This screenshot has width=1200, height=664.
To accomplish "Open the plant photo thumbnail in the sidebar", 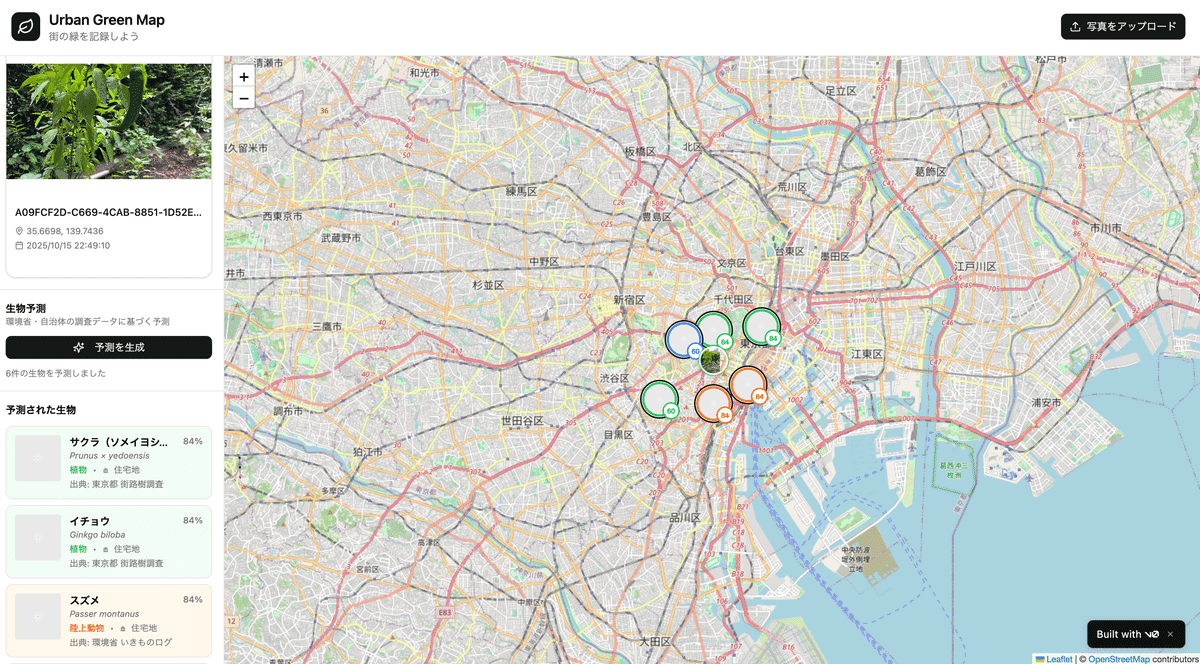I will pyautogui.click(x=109, y=121).
